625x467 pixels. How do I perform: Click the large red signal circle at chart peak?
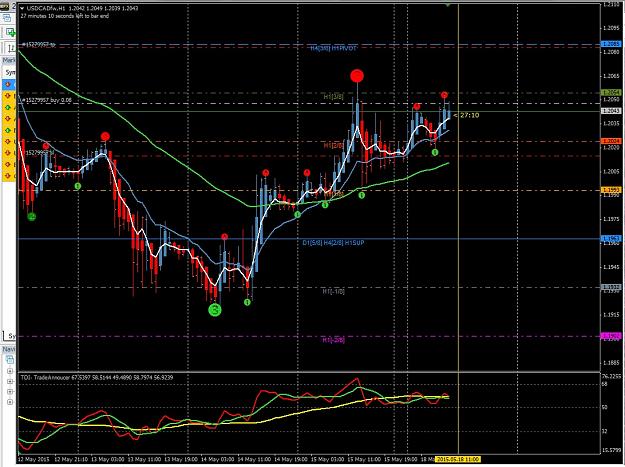click(357, 76)
